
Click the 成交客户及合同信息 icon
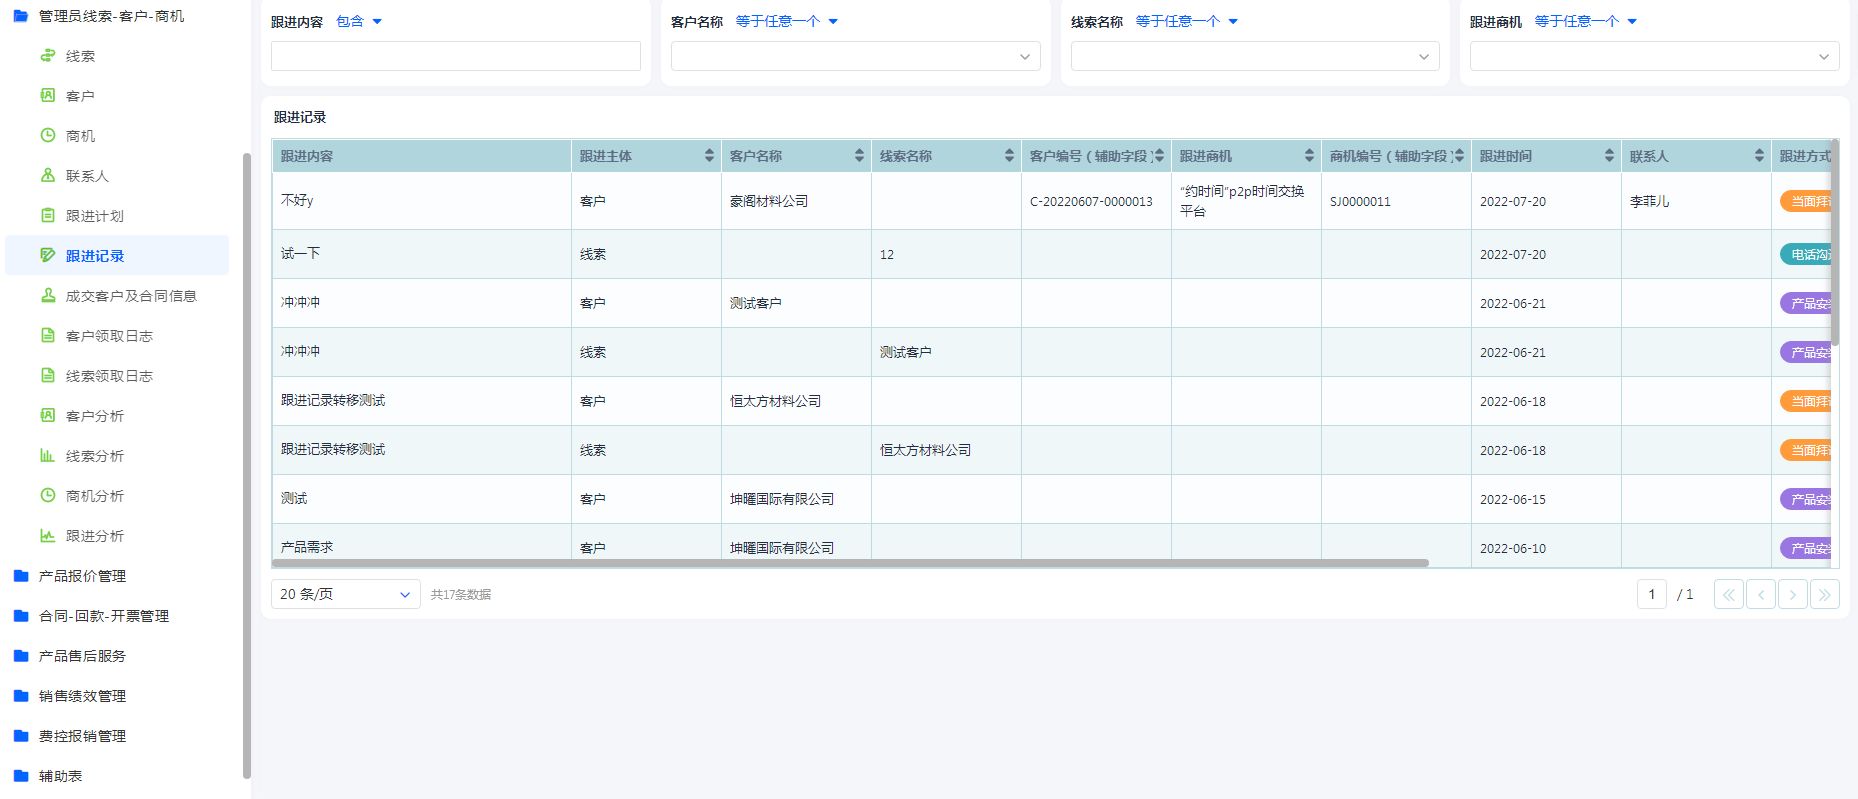(47, 296)
